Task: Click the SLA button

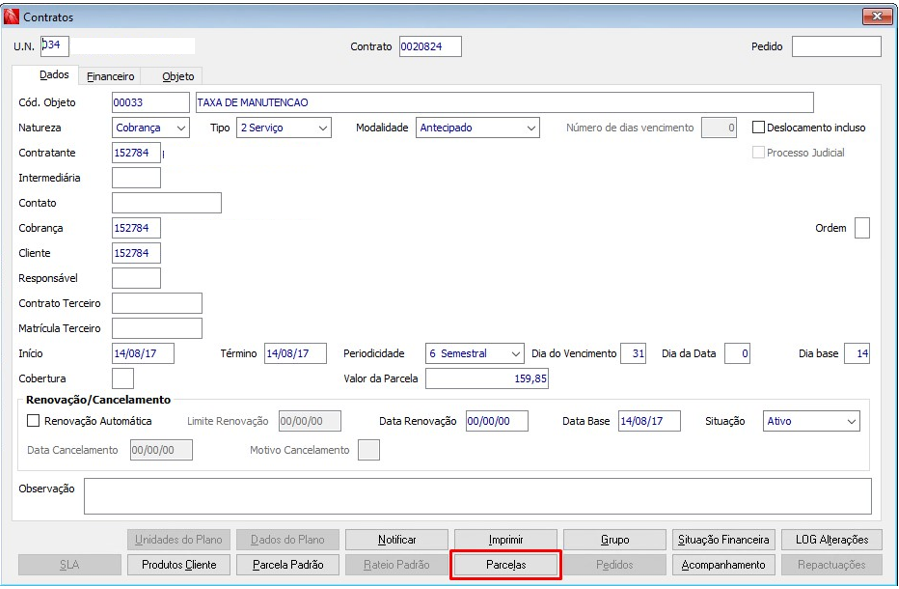Action: pyautogui.click(x=69, y=565)
